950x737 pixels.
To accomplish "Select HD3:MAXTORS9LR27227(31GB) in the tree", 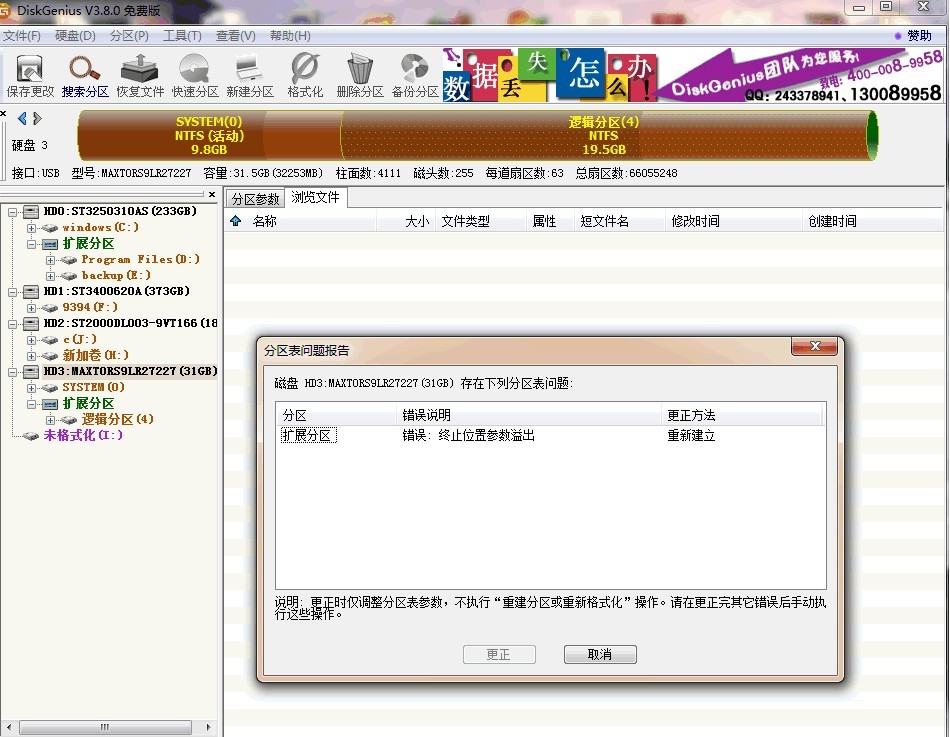I will click(130, 371).
